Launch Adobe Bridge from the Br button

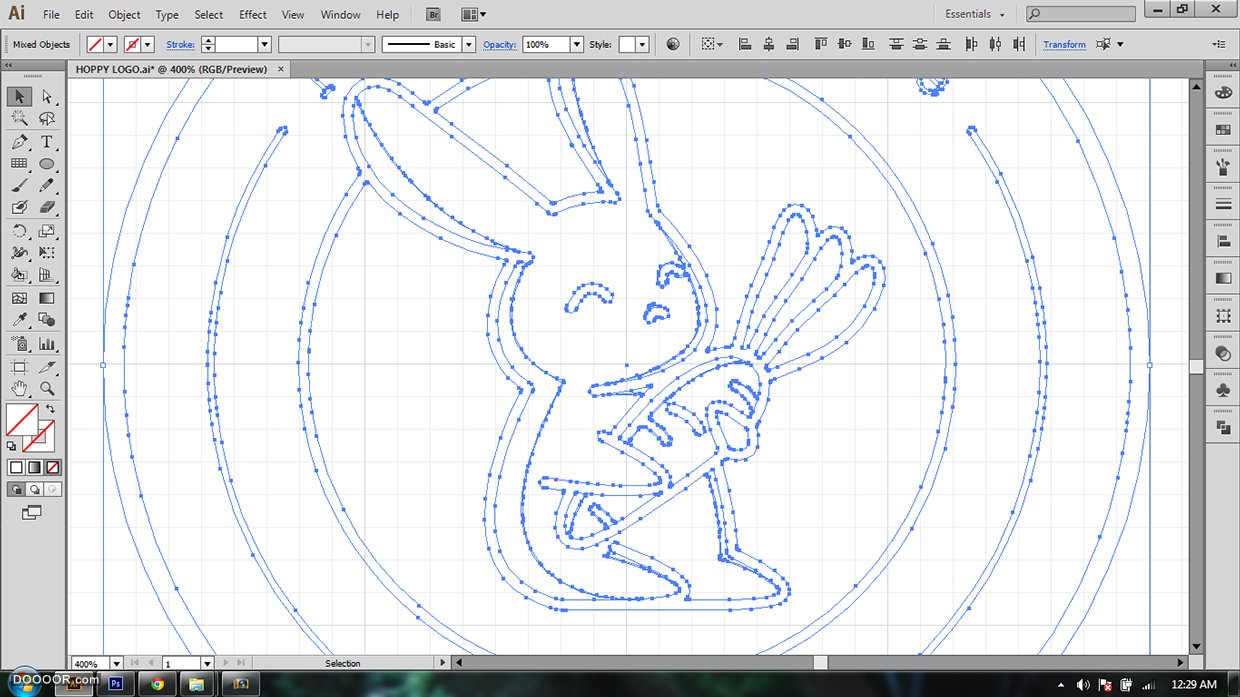pos(433,15)
